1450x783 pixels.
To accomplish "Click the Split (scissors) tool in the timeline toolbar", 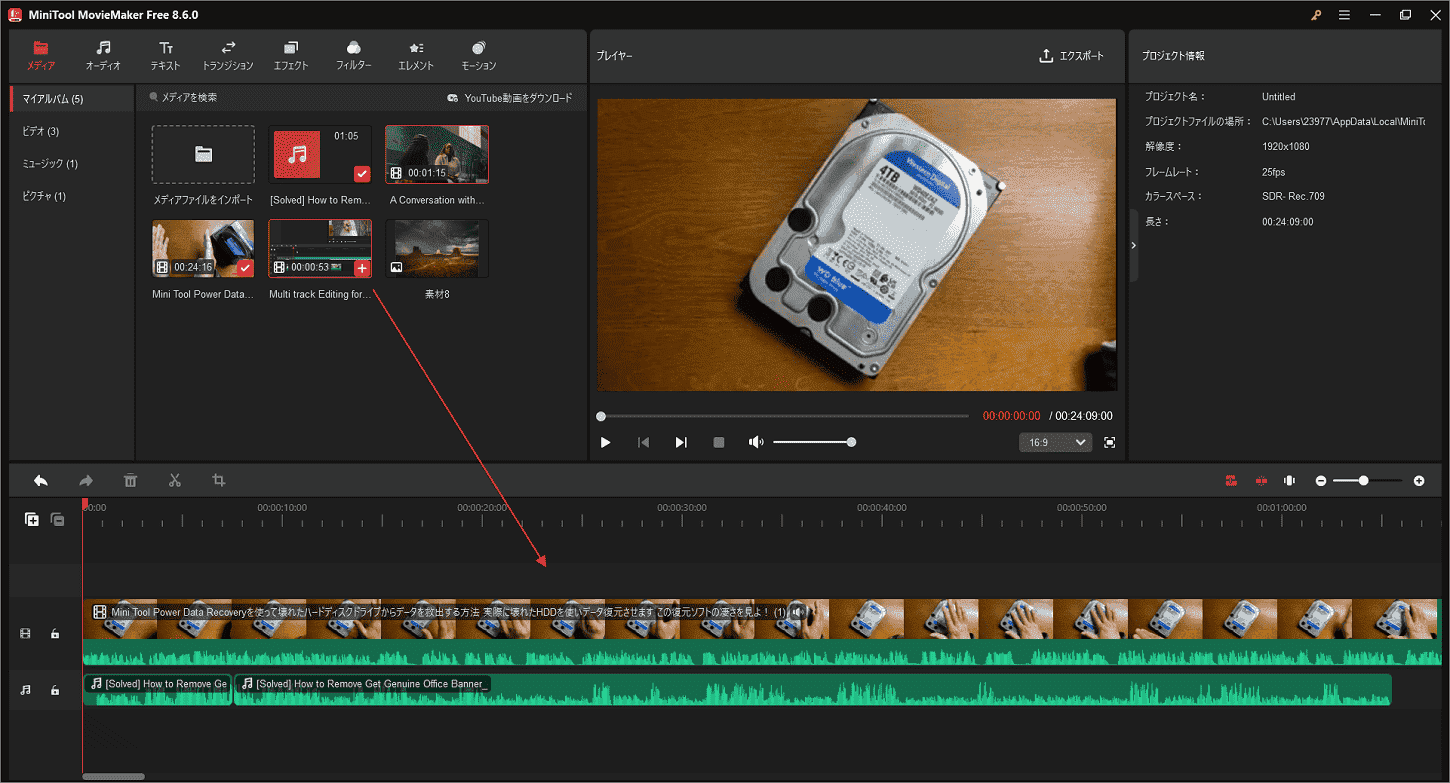I will click(175, 480).
